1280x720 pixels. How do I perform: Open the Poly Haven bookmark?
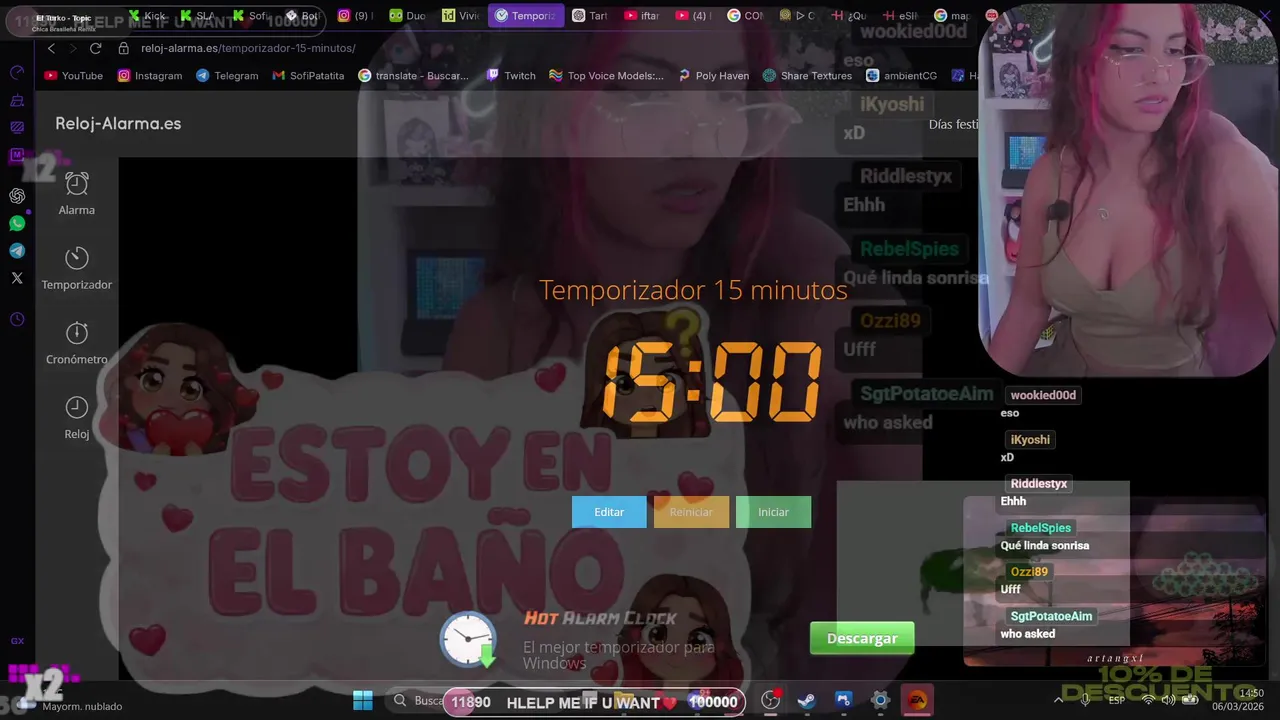pyautogui.click(x=713, y=76)
